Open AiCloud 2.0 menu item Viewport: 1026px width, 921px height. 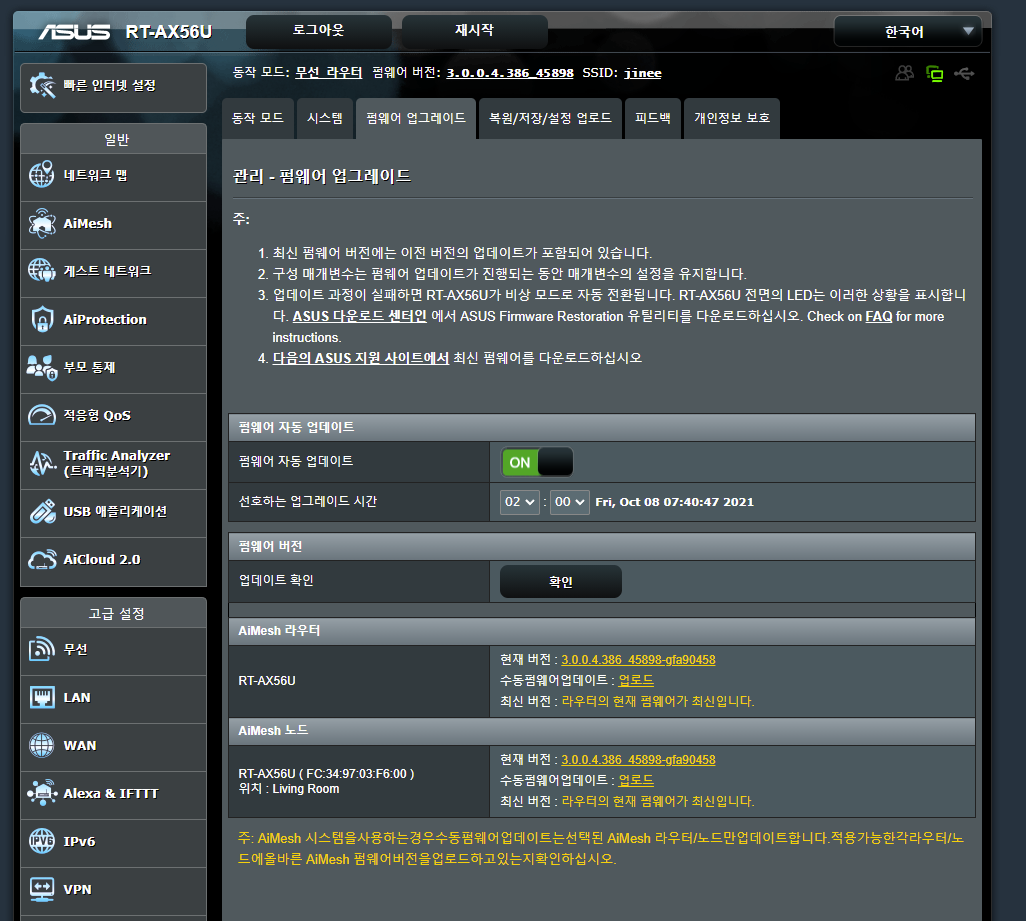coord(113,561)
